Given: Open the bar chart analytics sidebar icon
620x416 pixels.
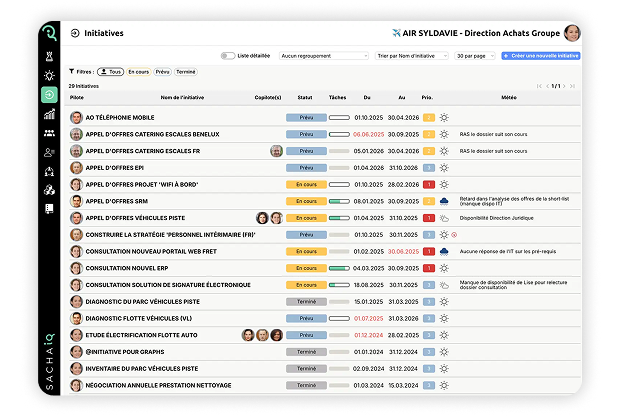Looking at the screenshot, I should 49,114.
